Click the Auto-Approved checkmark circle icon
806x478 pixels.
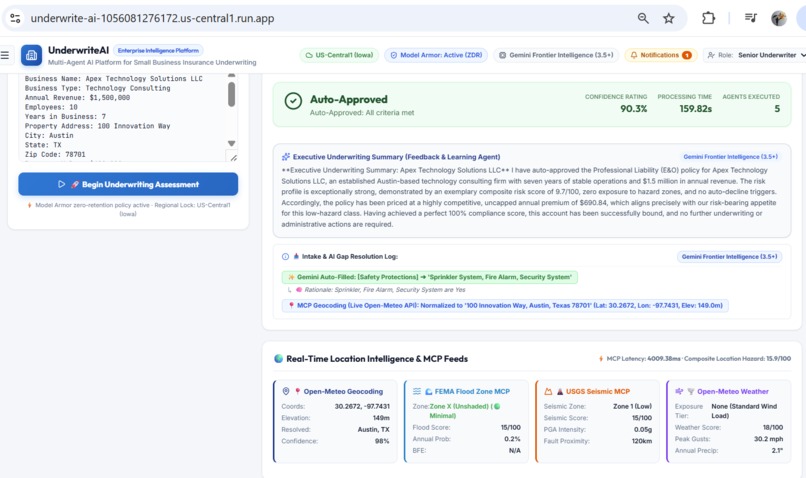pos(294,101)
